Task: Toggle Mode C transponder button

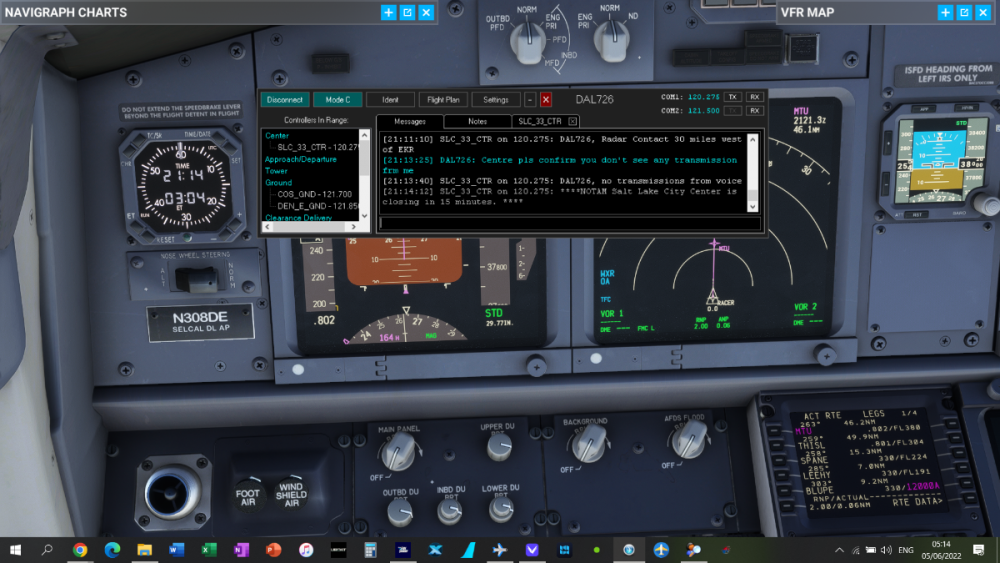Action: pos(337,99)
